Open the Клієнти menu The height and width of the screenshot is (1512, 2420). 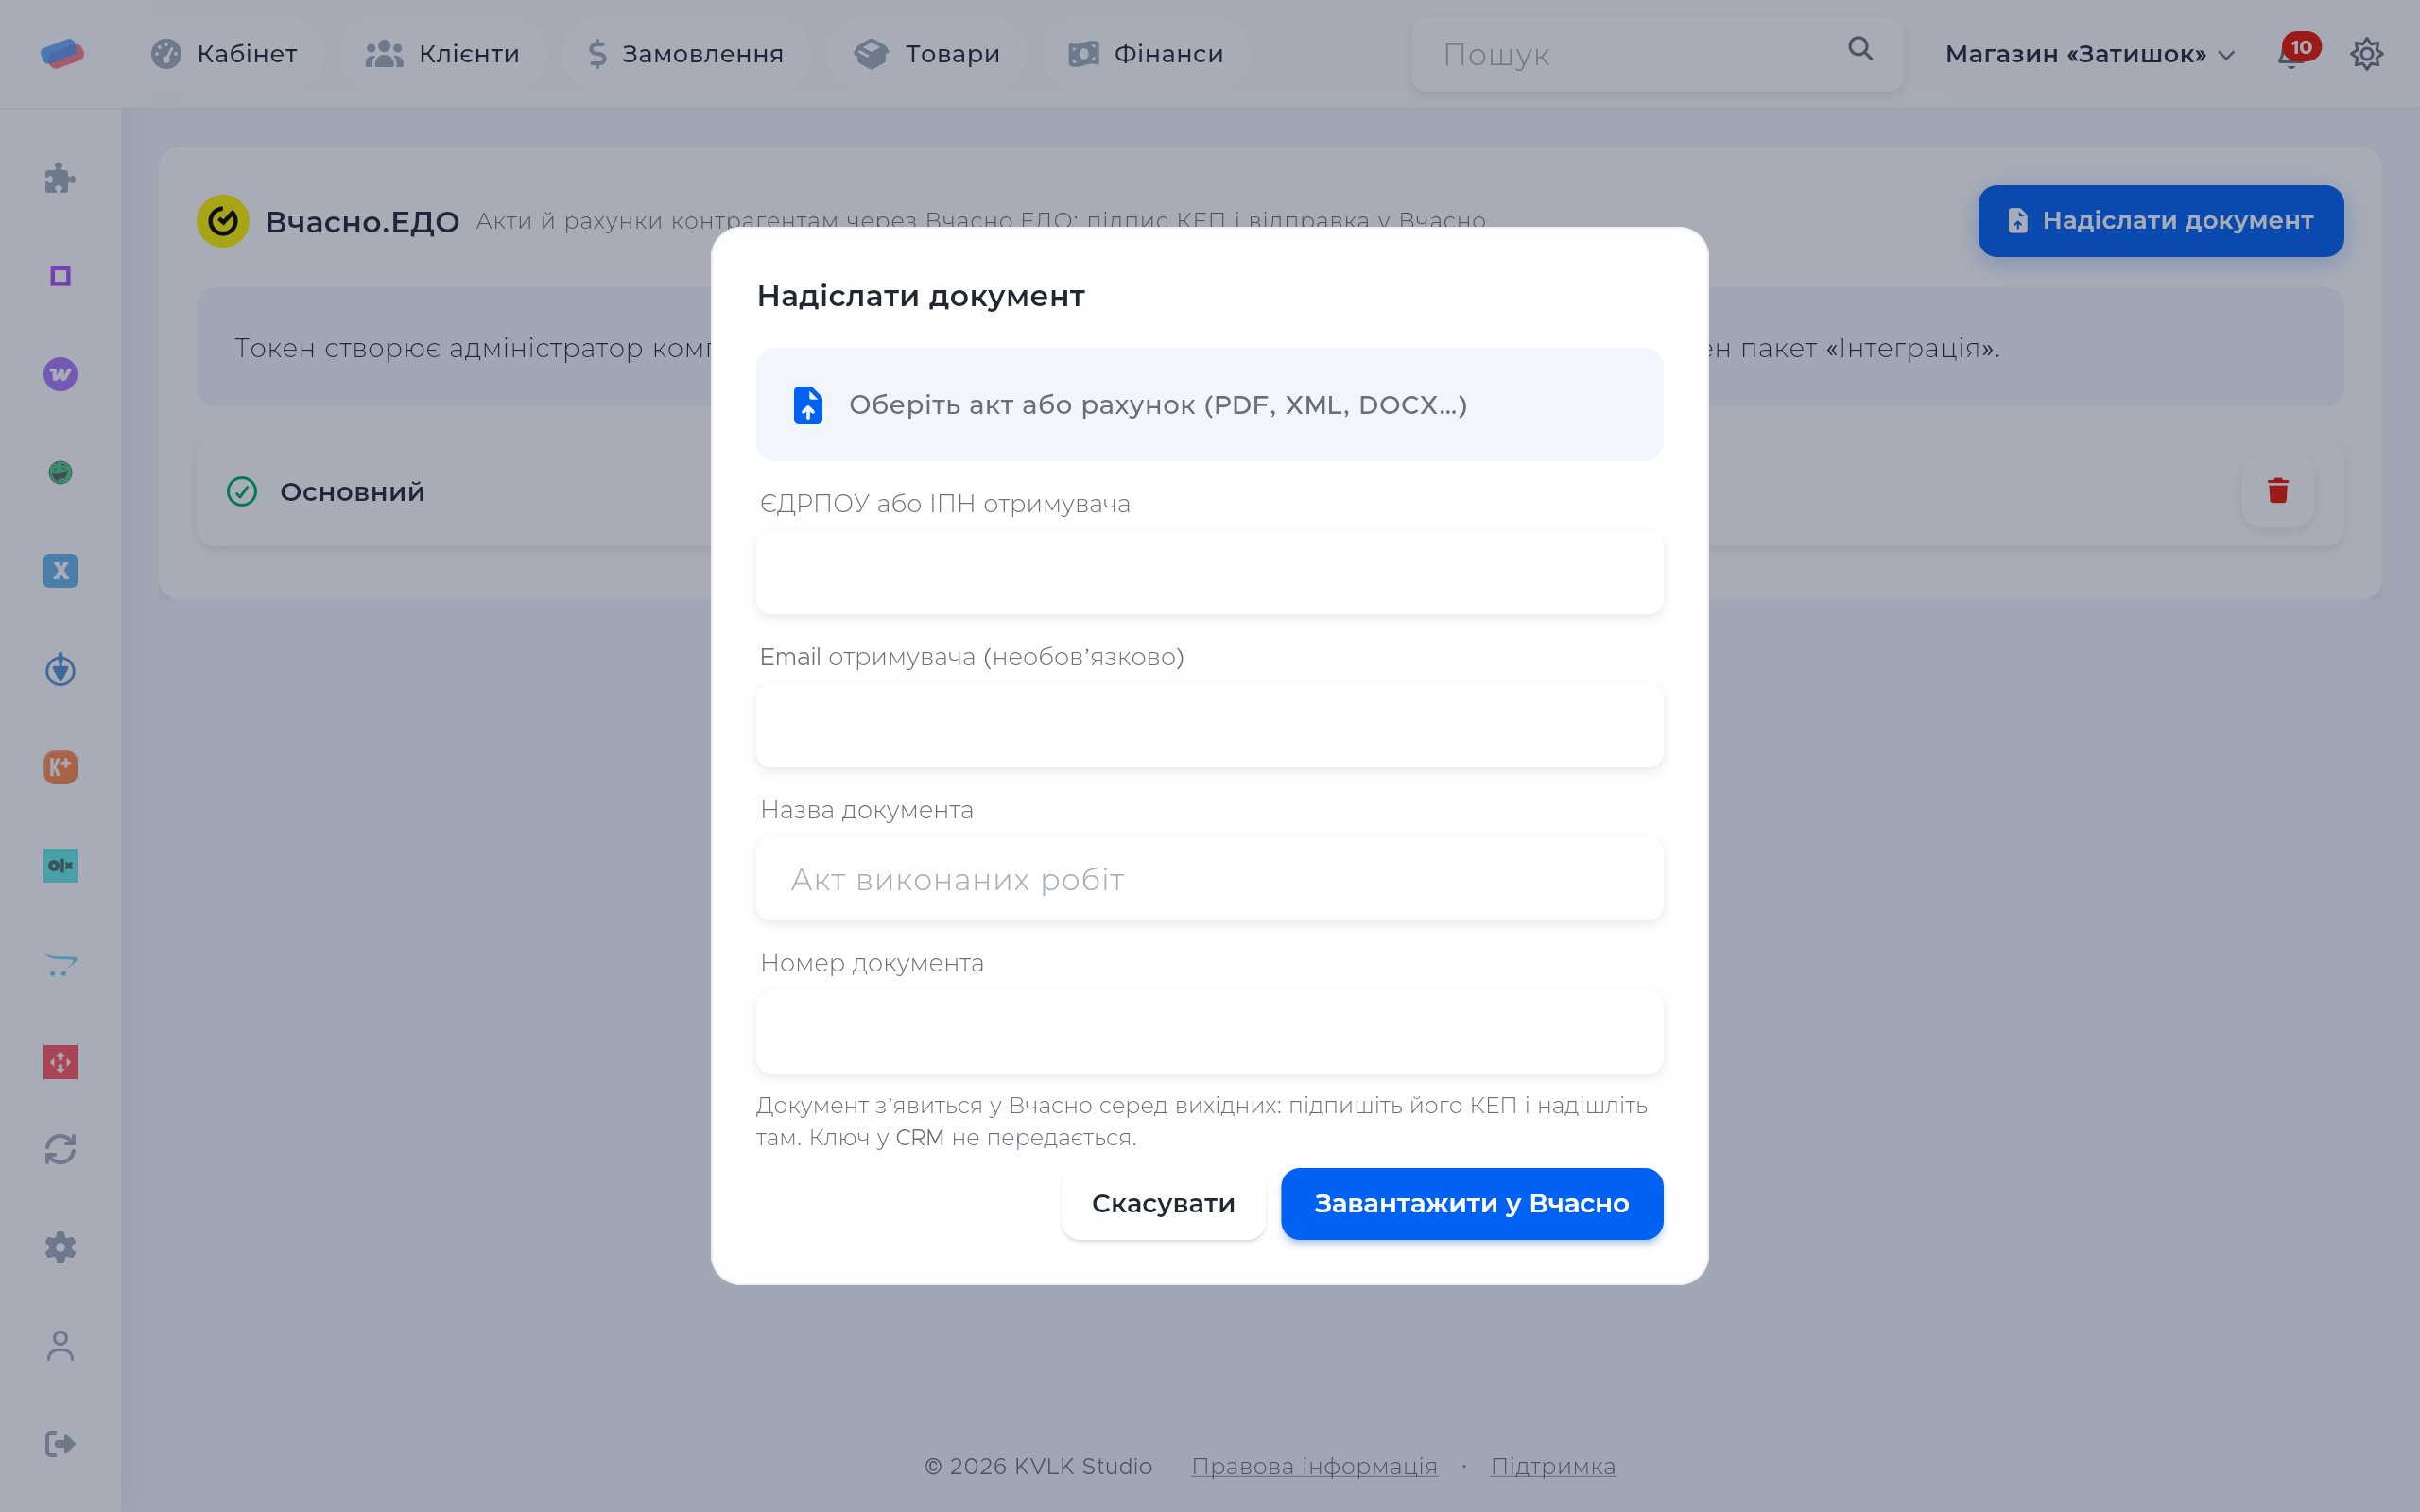(443, 54)
